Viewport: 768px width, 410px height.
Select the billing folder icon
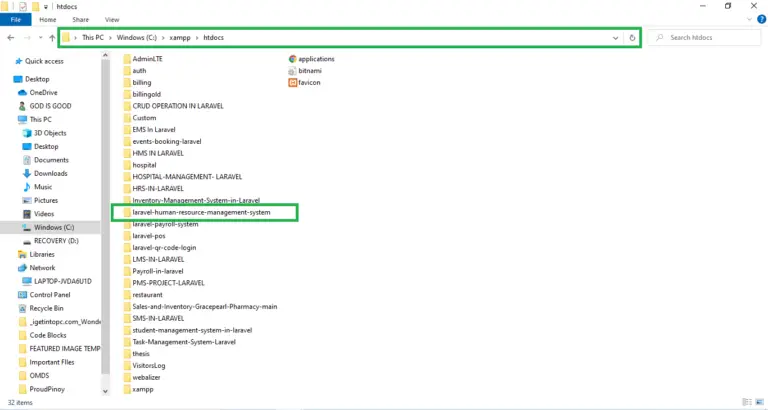[127, 82]
